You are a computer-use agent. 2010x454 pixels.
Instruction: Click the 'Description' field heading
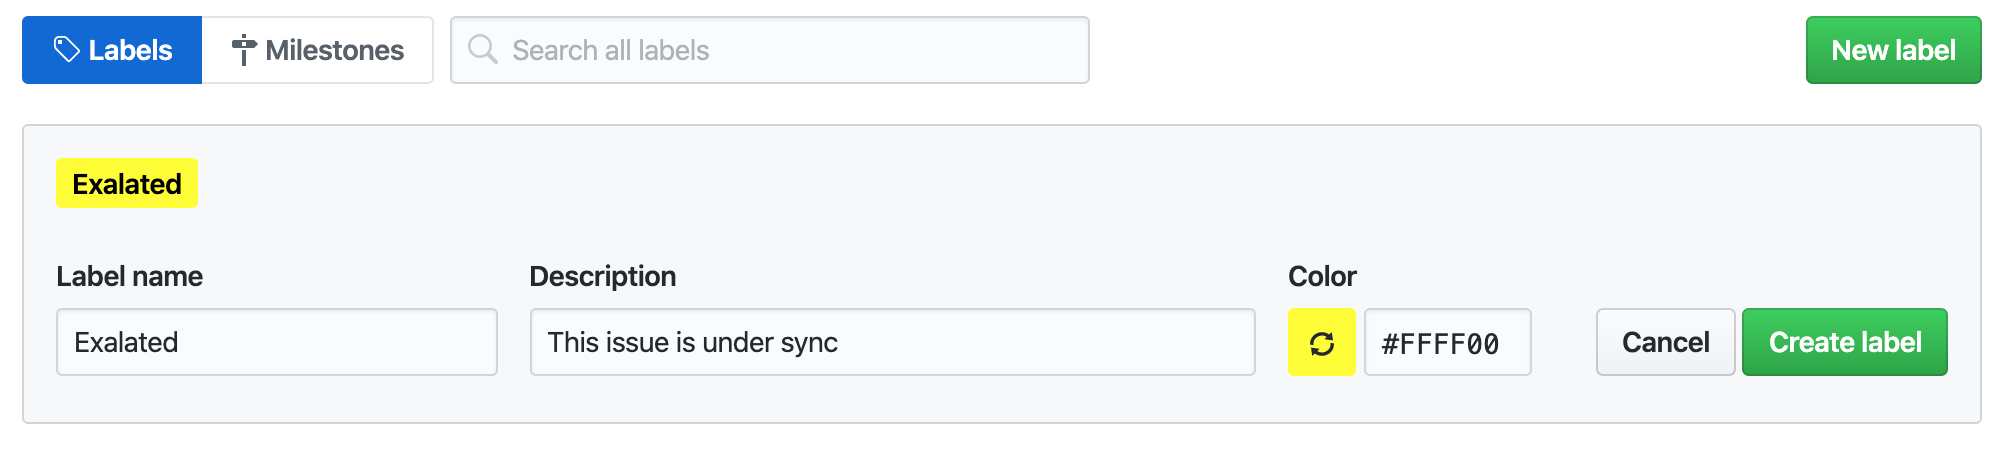pyautogui.click(x=602, y=276)
